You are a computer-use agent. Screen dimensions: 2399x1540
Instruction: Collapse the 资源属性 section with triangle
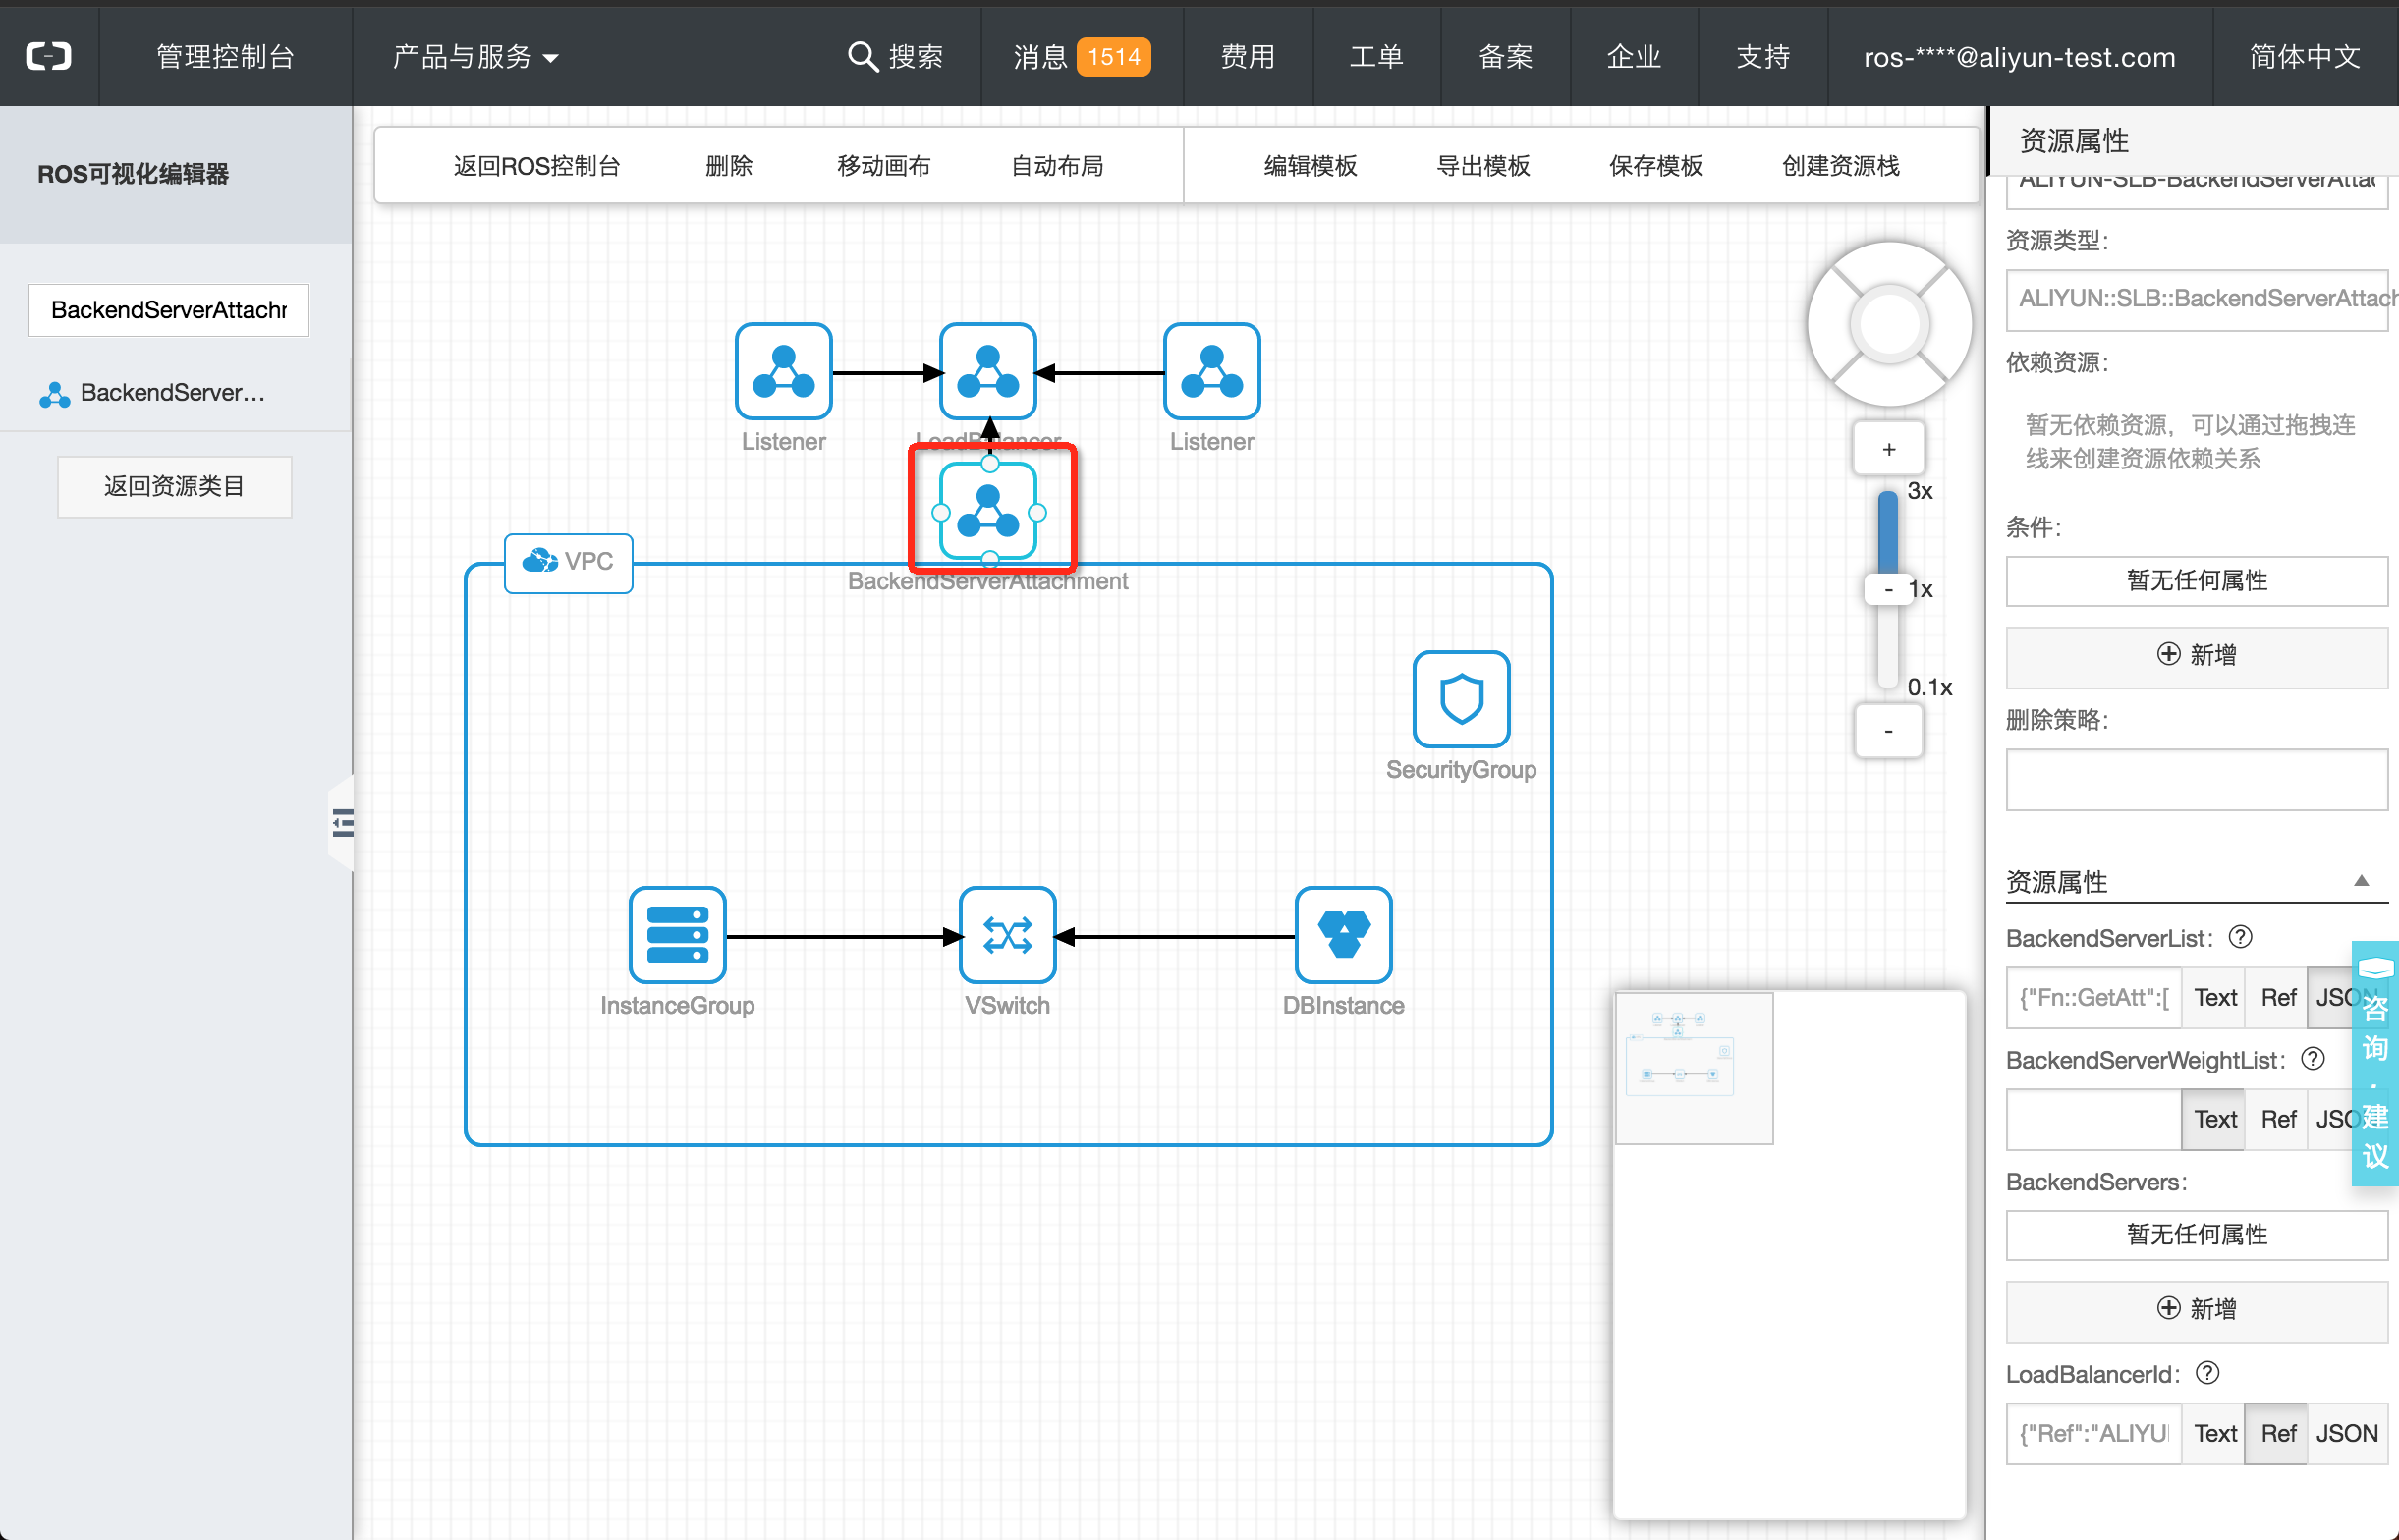pyautogui.click(x=2361, y=880)
